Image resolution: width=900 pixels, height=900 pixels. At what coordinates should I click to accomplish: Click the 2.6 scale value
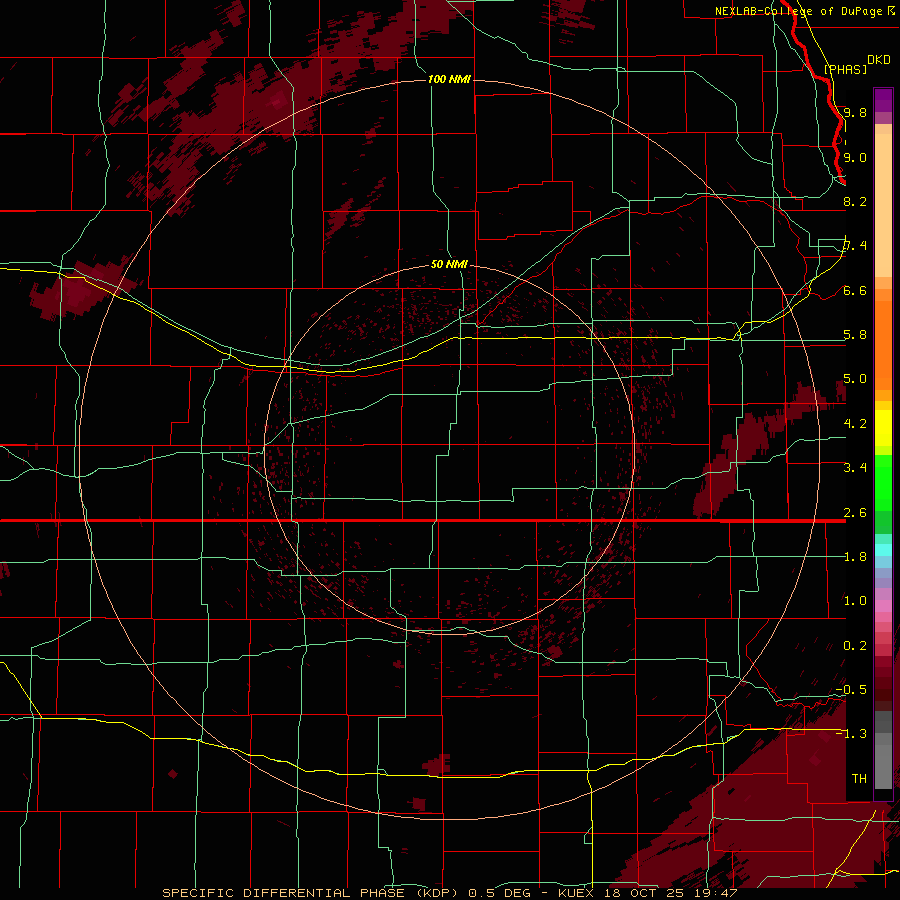pyautogui.click(x=855, y=513)
